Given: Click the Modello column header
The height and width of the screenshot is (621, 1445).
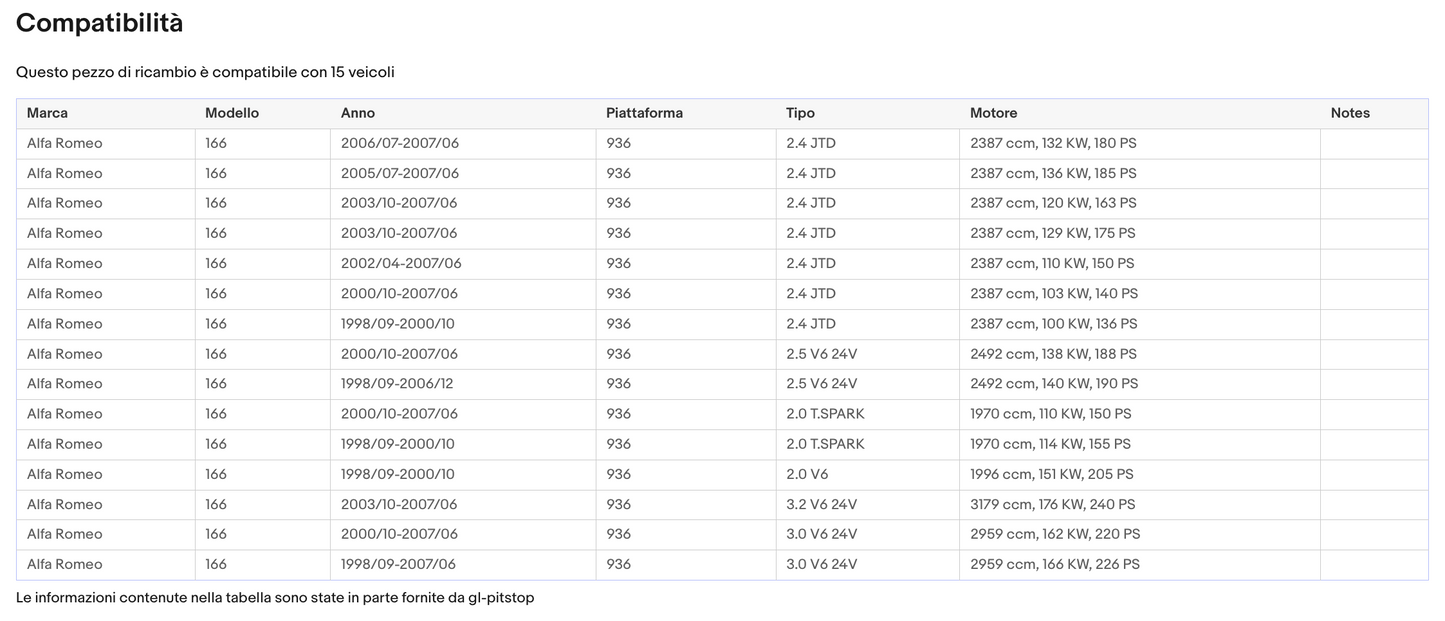Looking at the screenshot, I should click(x=231, y=113).
